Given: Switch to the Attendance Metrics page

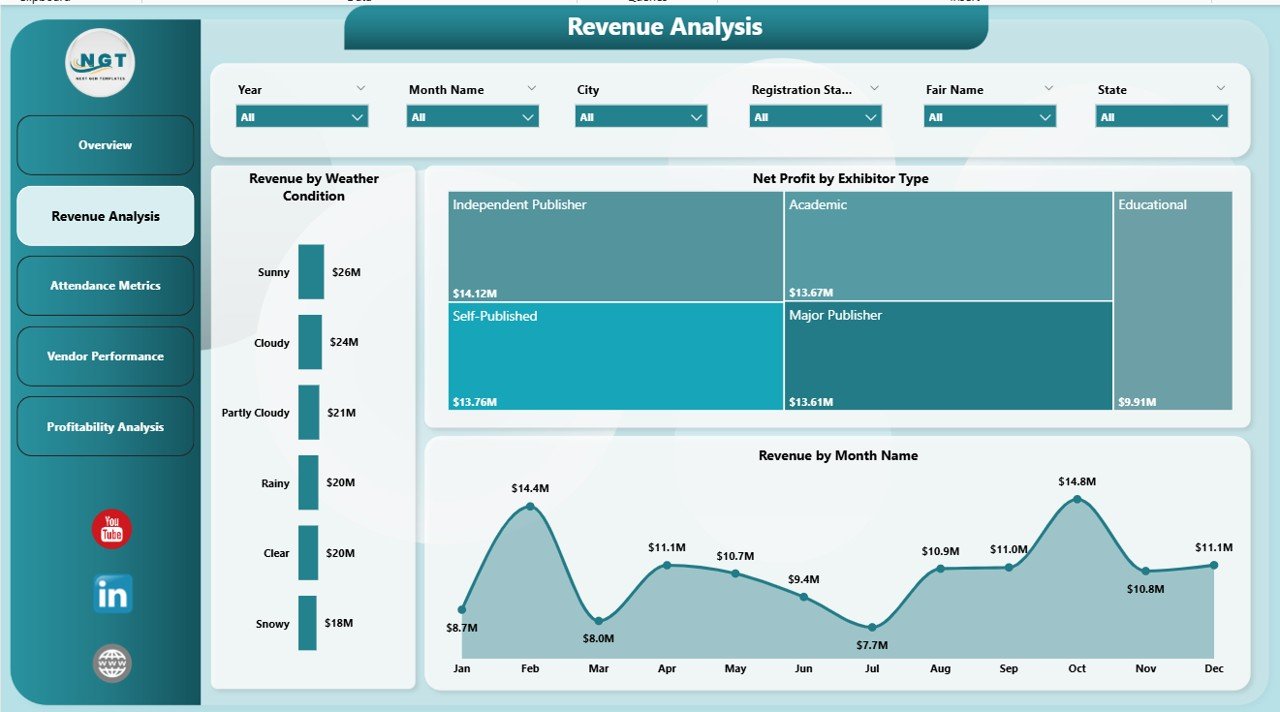Looking at the screenshot, I should pos(105,286).
